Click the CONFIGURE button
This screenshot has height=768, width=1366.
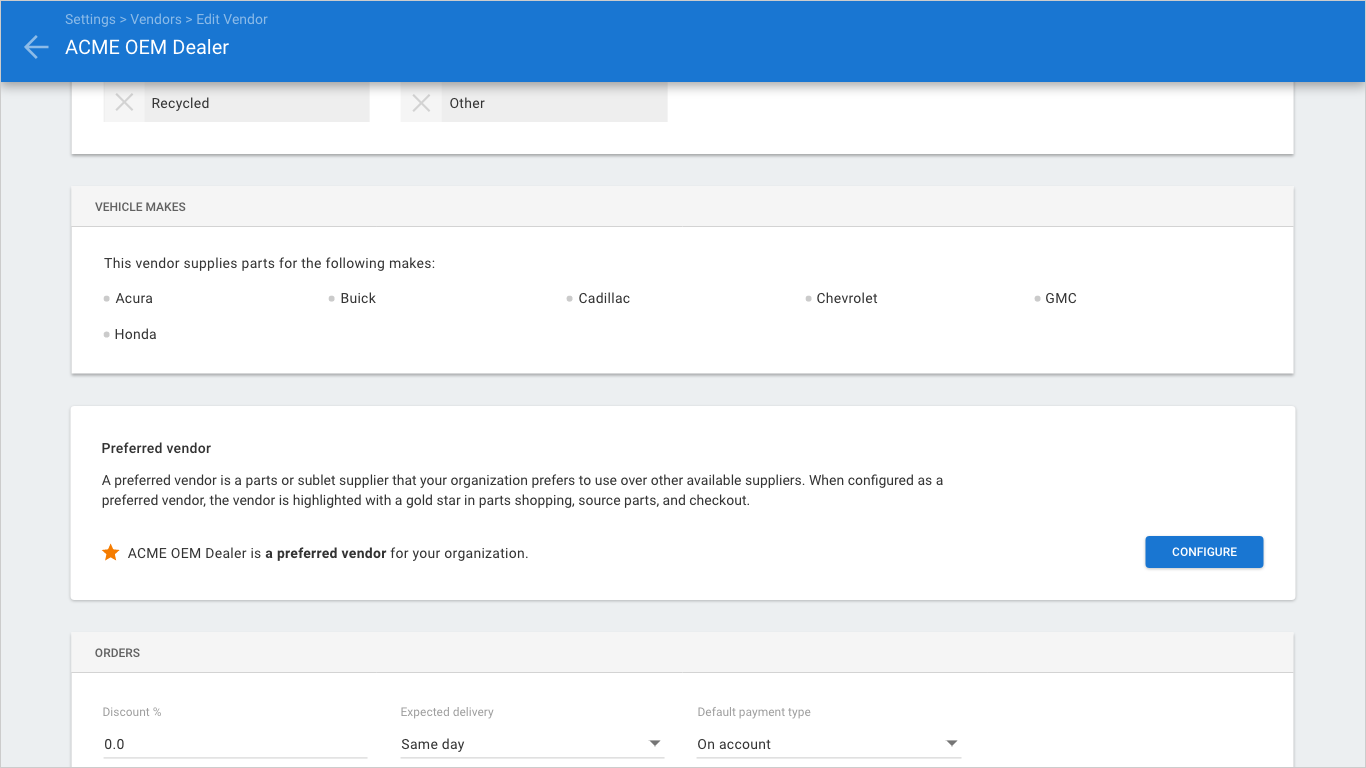[x=1204, y=552]
